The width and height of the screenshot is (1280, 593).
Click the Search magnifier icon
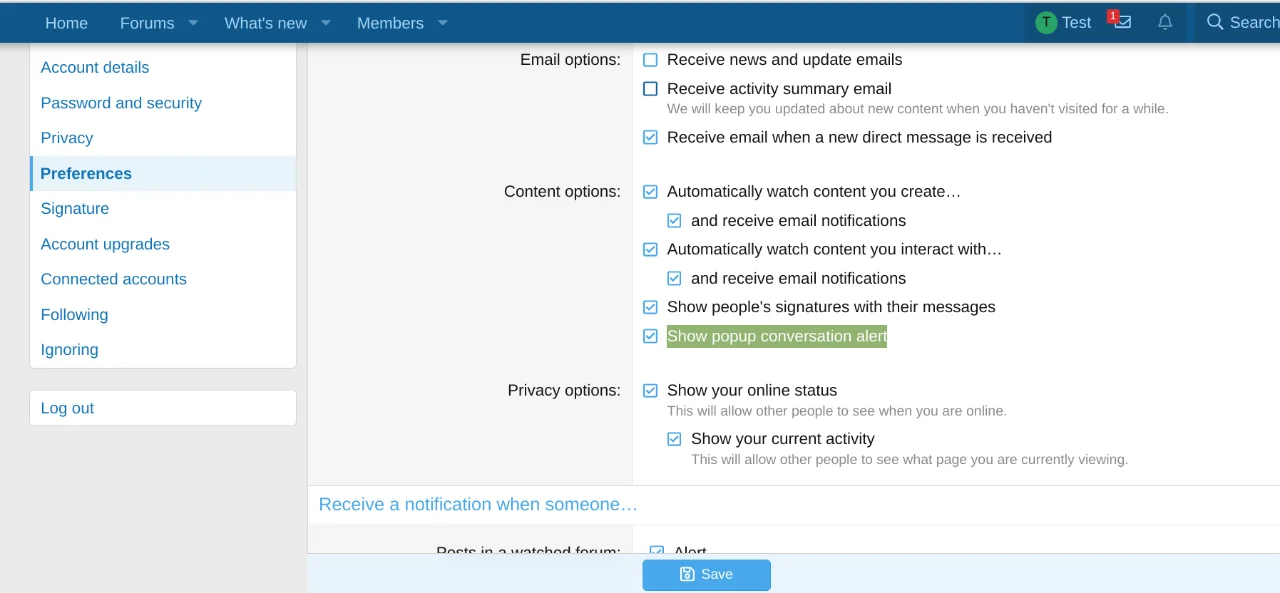pos(1215,22)
